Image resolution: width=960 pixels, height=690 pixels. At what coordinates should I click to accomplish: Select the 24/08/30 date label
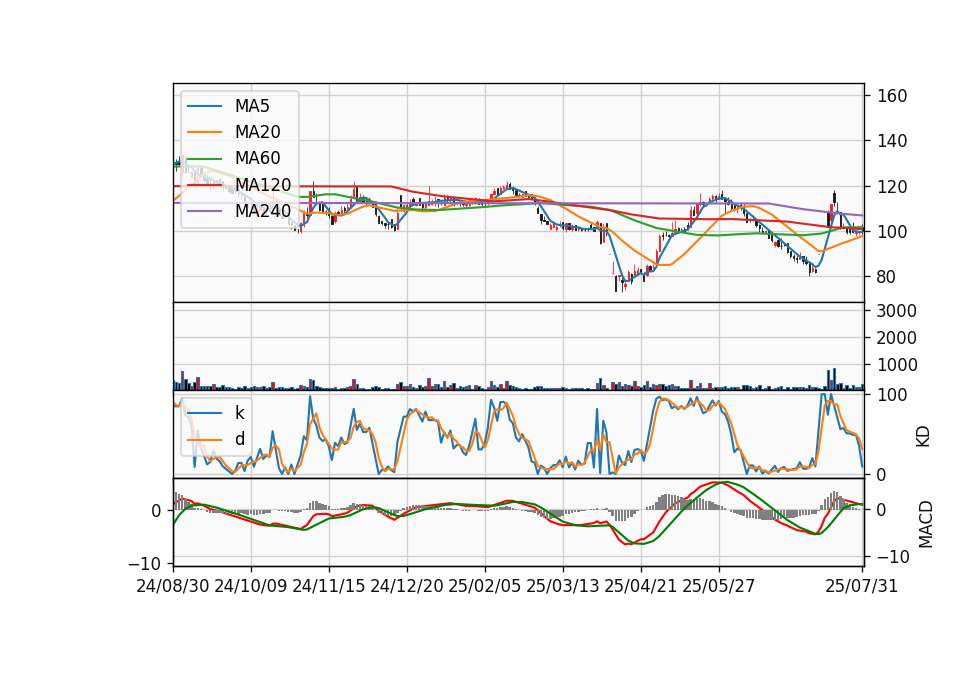point(173,586)
